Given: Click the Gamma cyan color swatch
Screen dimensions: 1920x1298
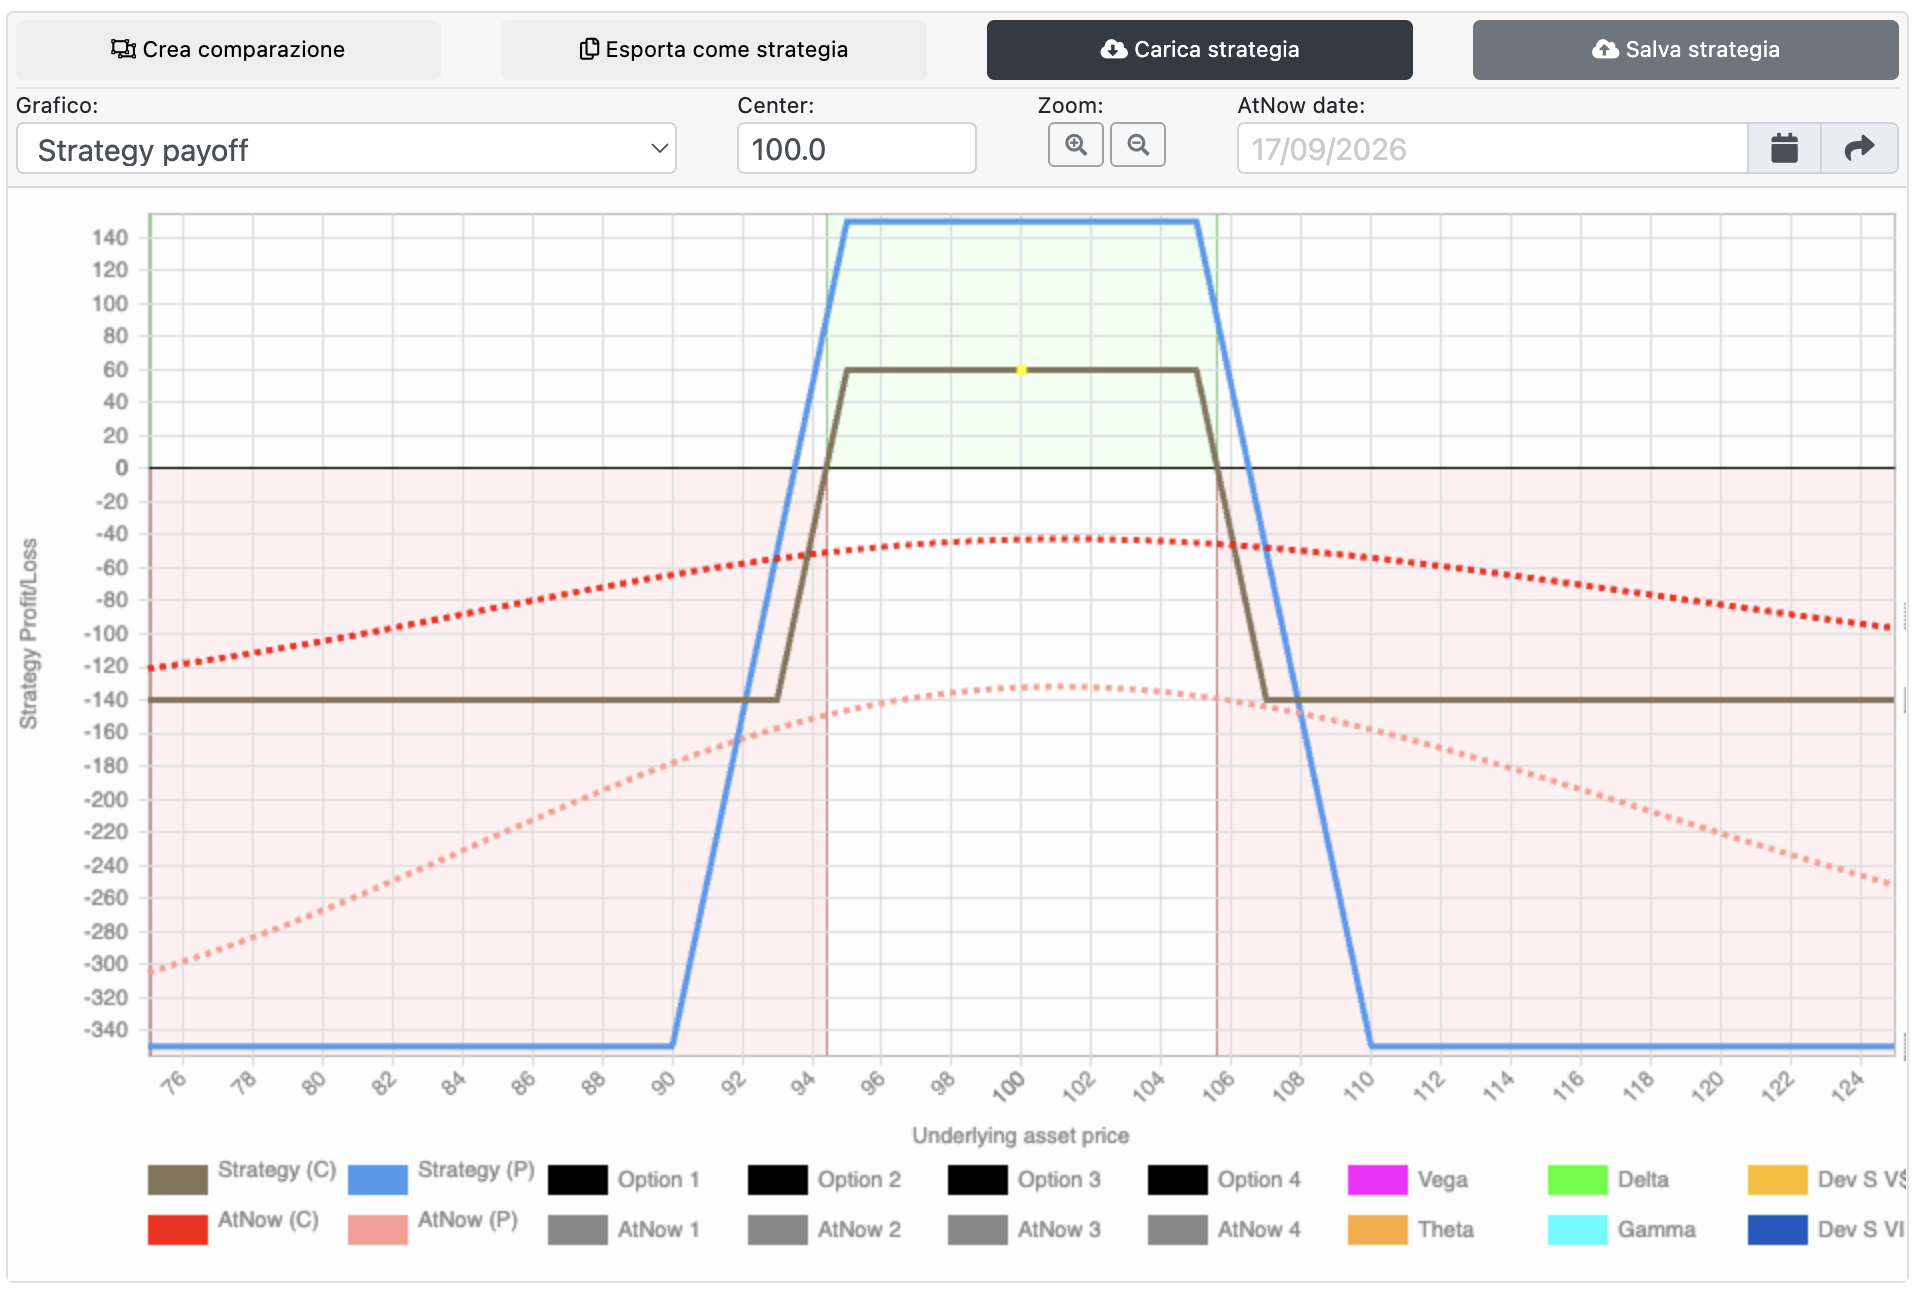Looking at the screenshot, I should pyautogui.click(x=1577, y=1230).
